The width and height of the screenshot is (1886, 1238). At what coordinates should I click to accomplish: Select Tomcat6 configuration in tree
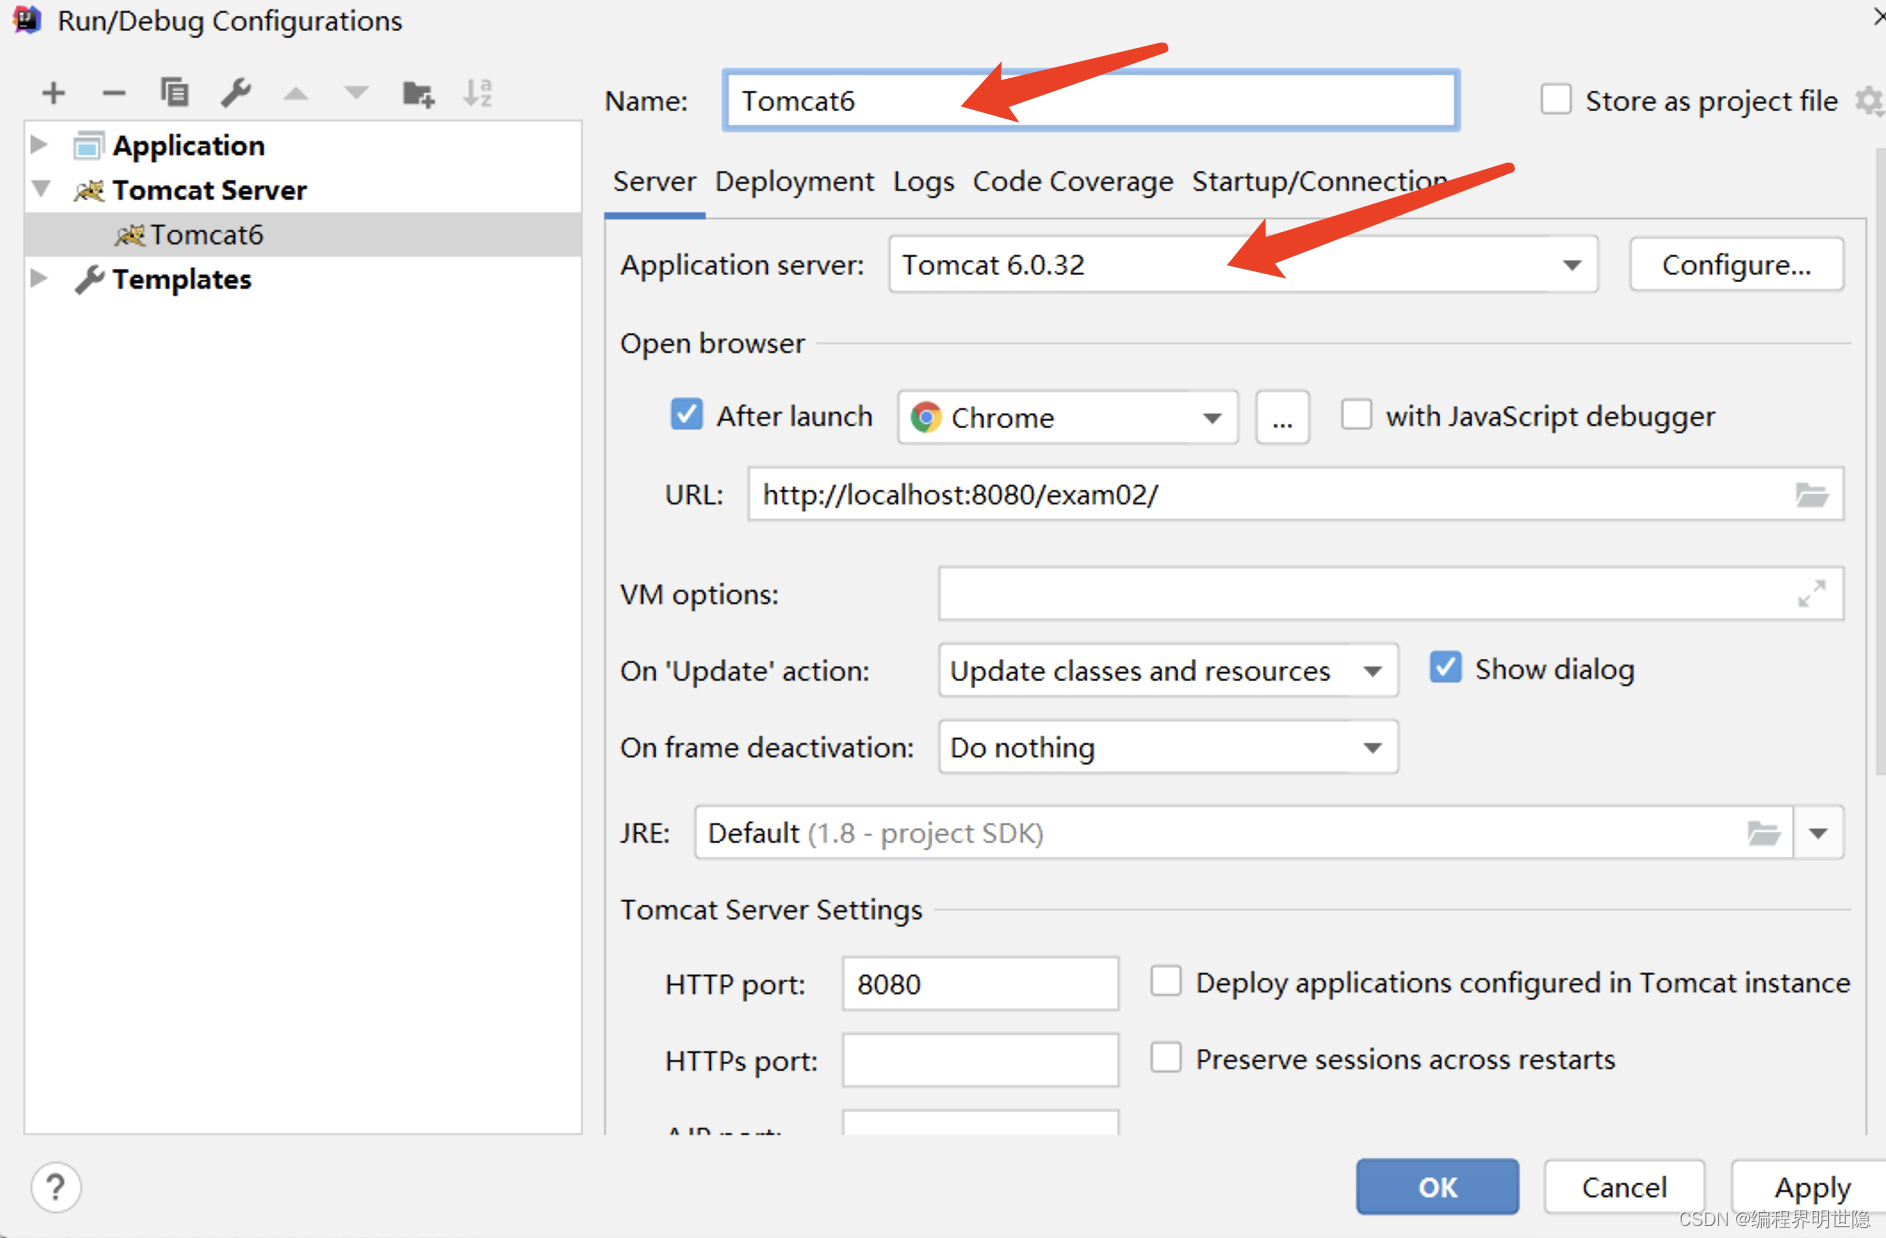303,235
